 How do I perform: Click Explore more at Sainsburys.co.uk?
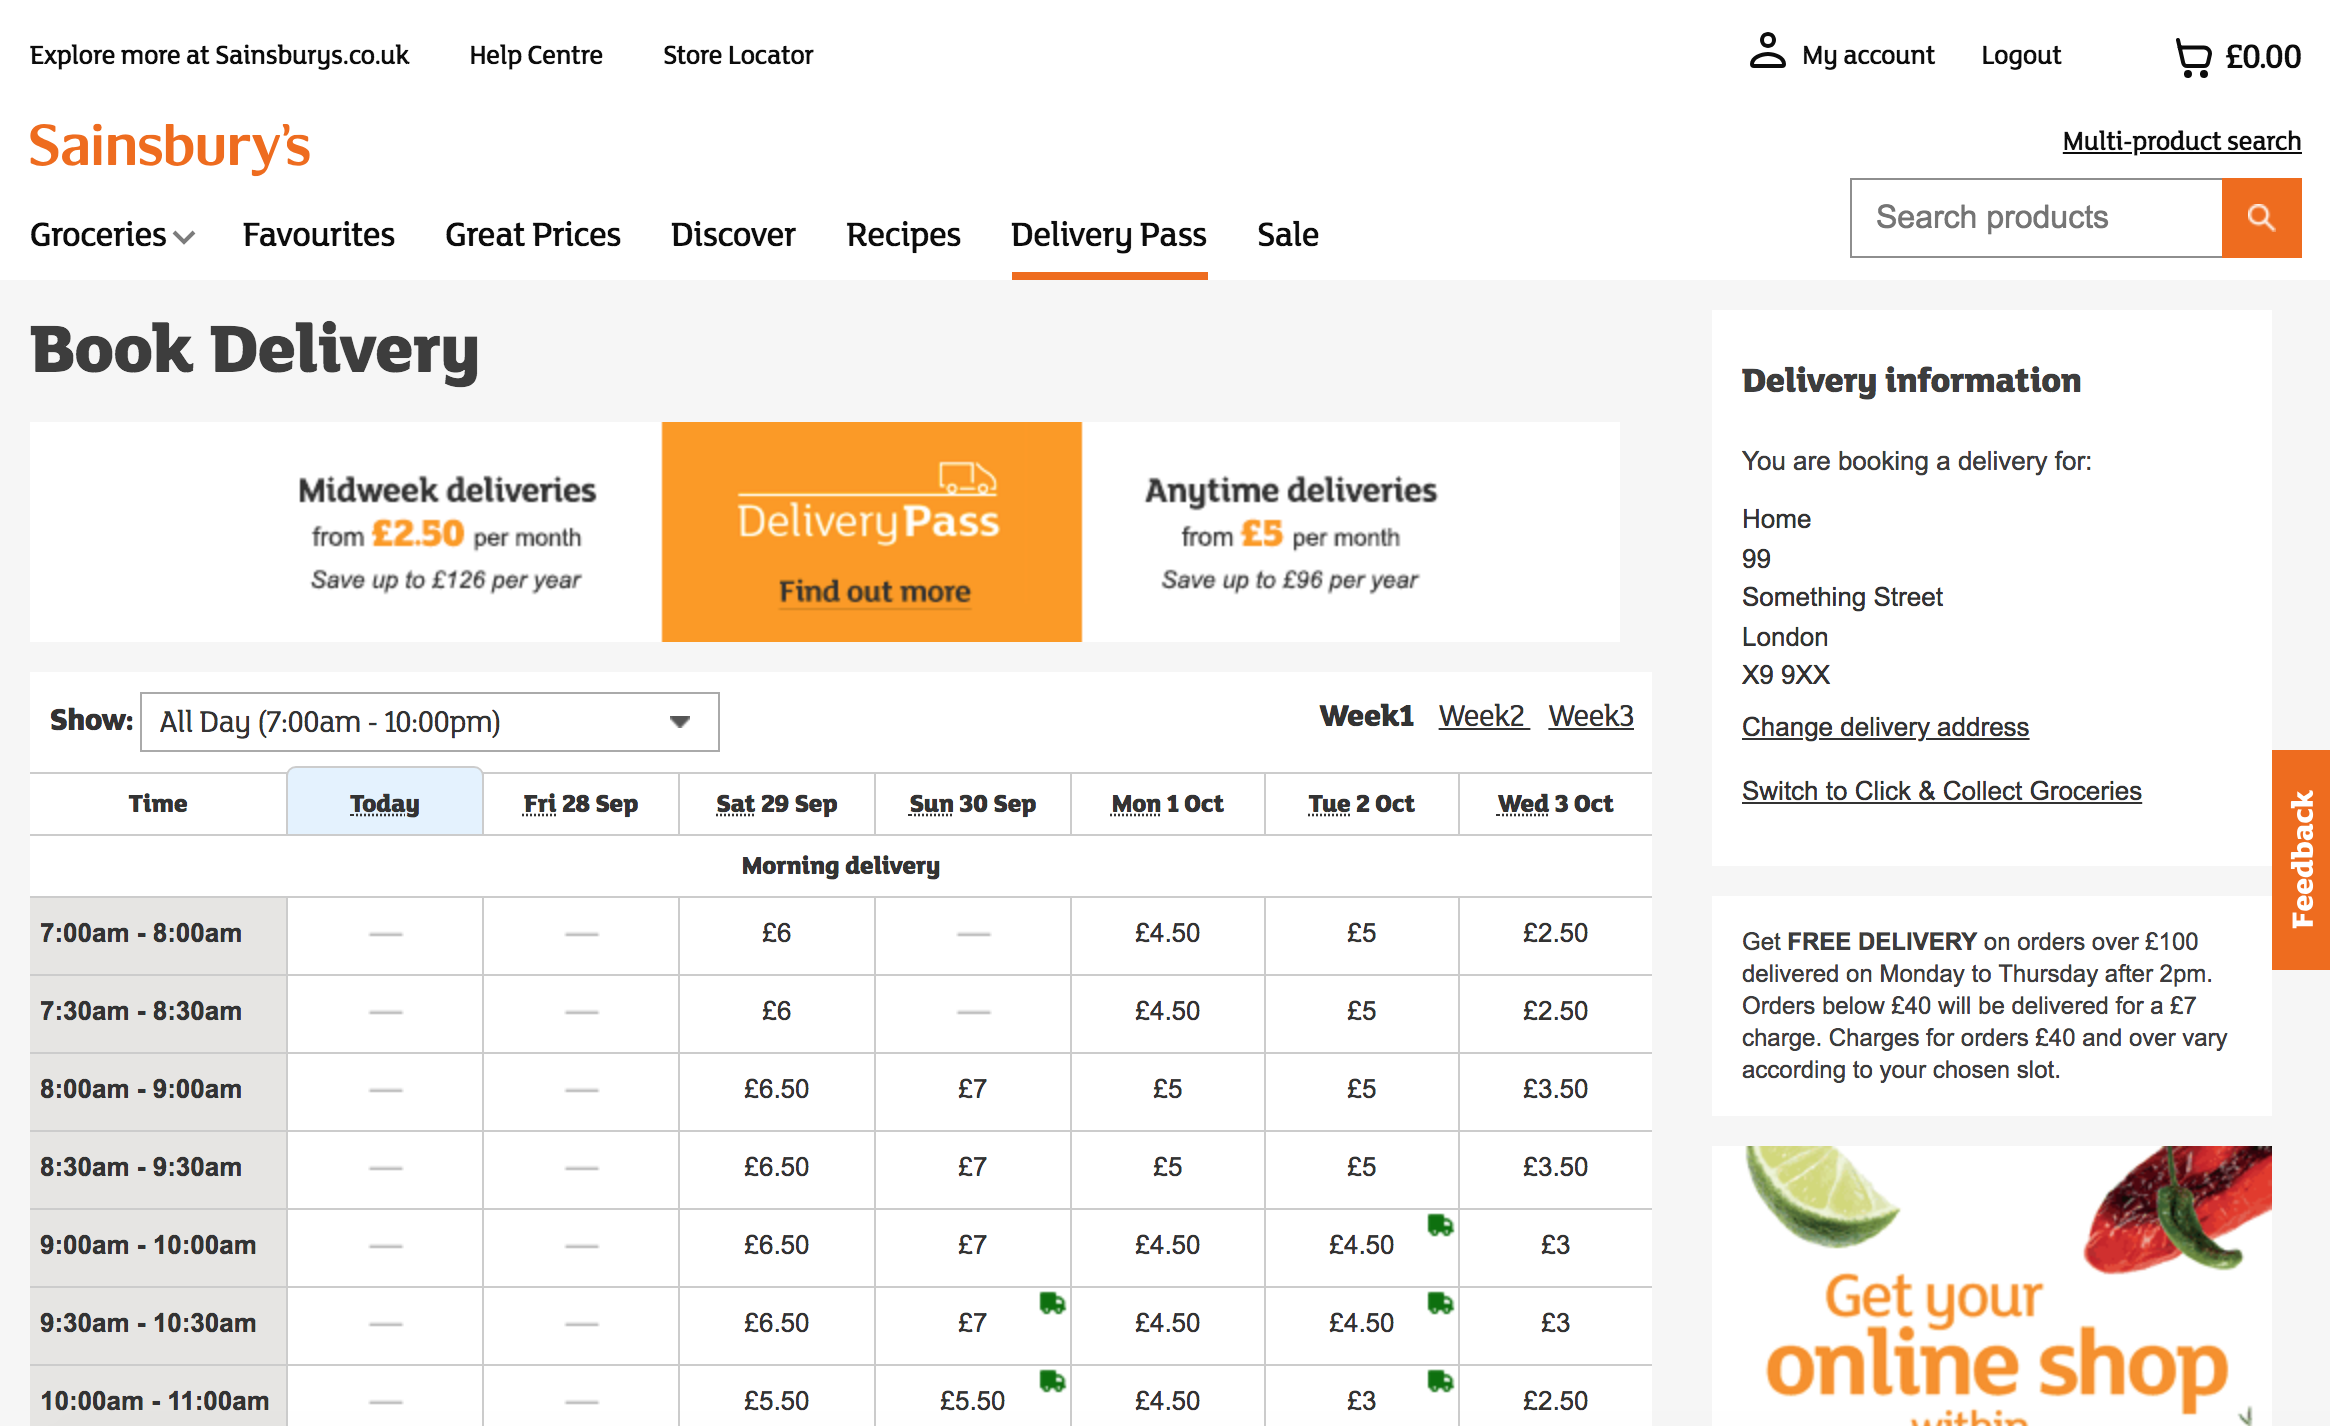click(x=220, y=55)
